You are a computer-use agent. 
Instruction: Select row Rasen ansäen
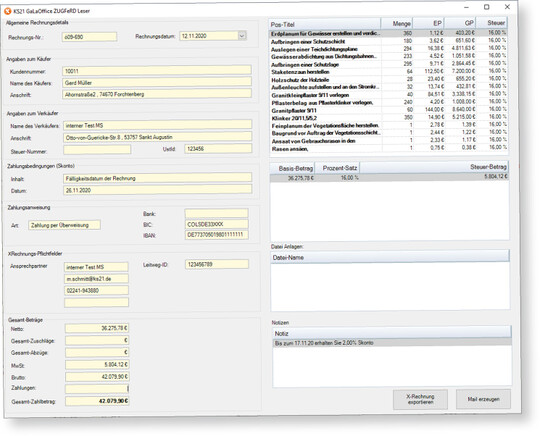point(388,148)
